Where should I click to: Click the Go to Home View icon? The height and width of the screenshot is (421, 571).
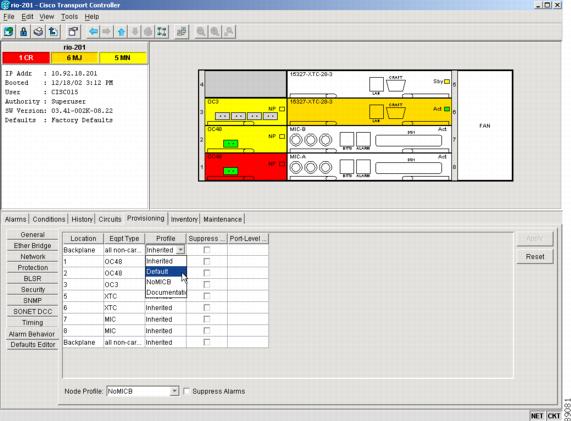[148, 32]
